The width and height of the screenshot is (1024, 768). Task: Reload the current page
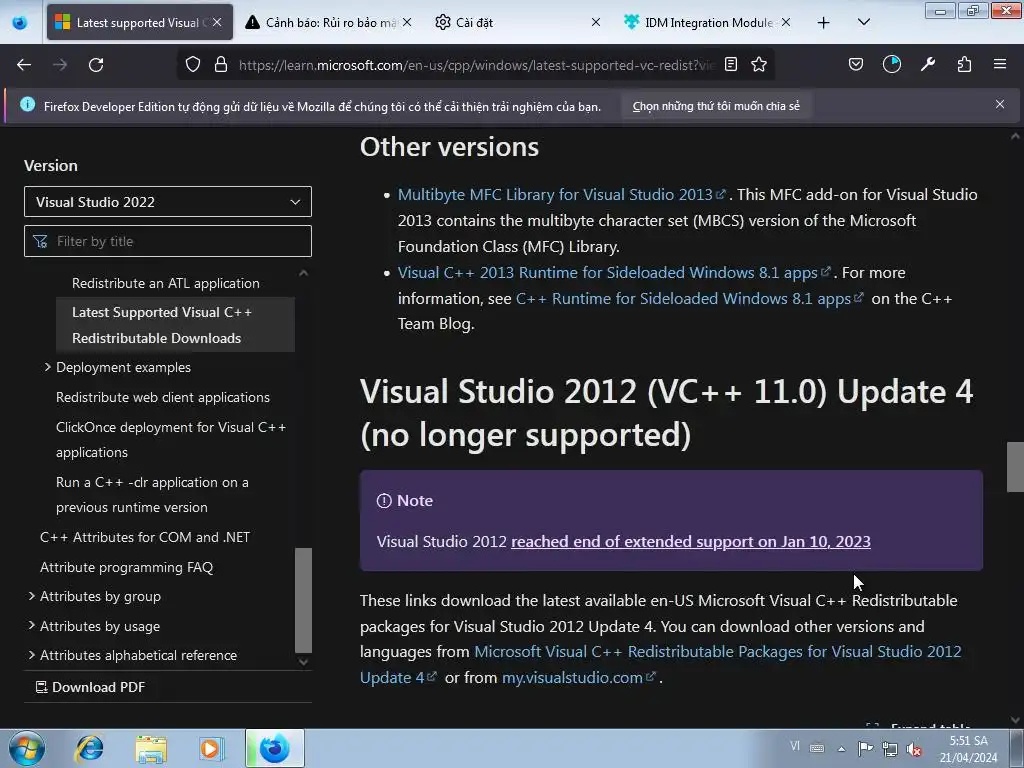96,65
